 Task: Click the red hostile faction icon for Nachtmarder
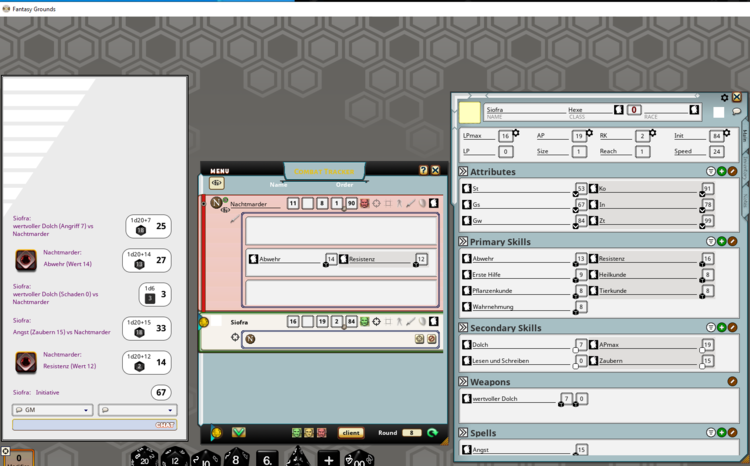[364, 204]
